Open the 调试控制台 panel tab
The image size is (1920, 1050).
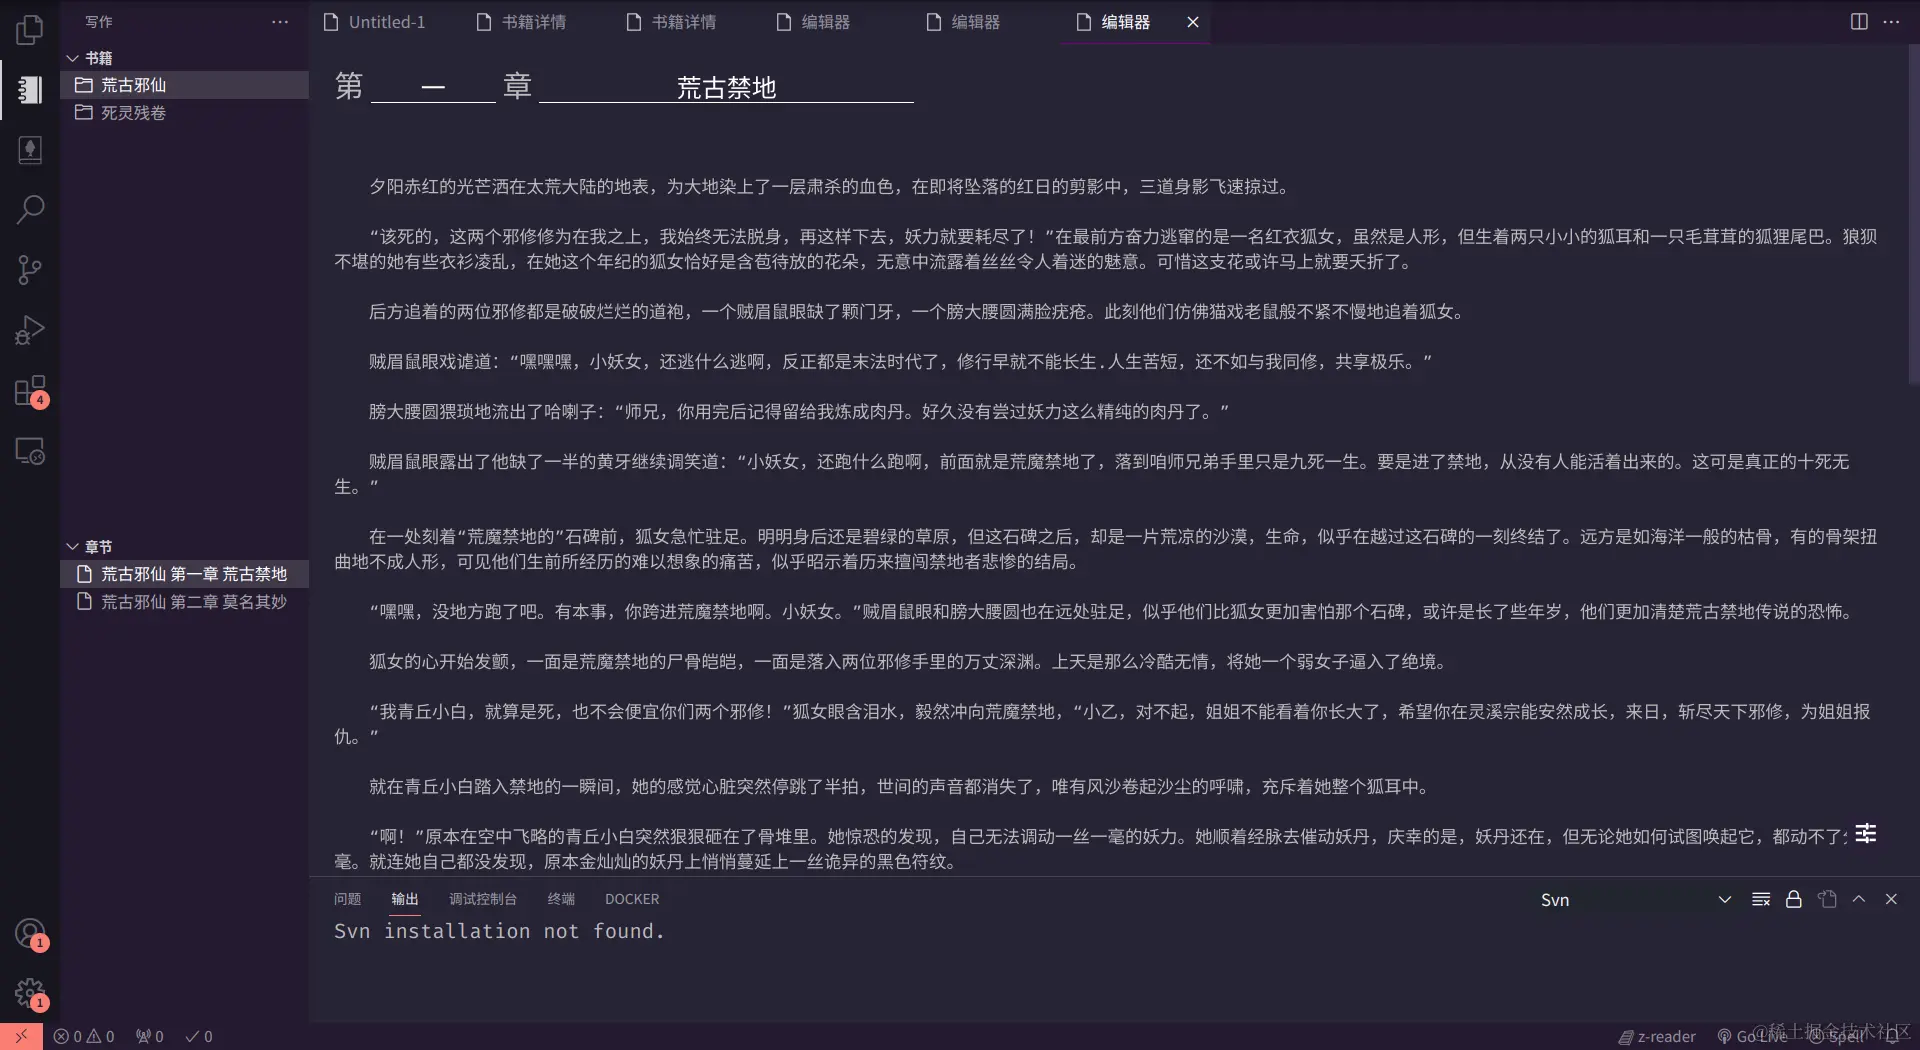(483, 899)
